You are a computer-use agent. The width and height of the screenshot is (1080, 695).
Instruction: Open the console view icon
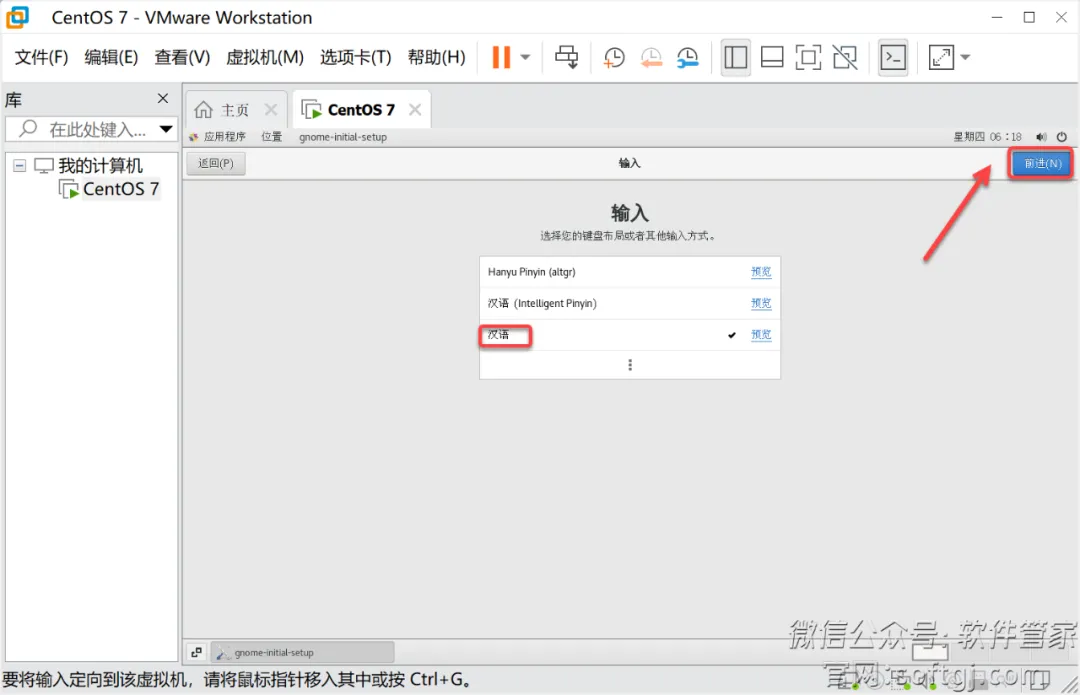click(x=893, y=57)
